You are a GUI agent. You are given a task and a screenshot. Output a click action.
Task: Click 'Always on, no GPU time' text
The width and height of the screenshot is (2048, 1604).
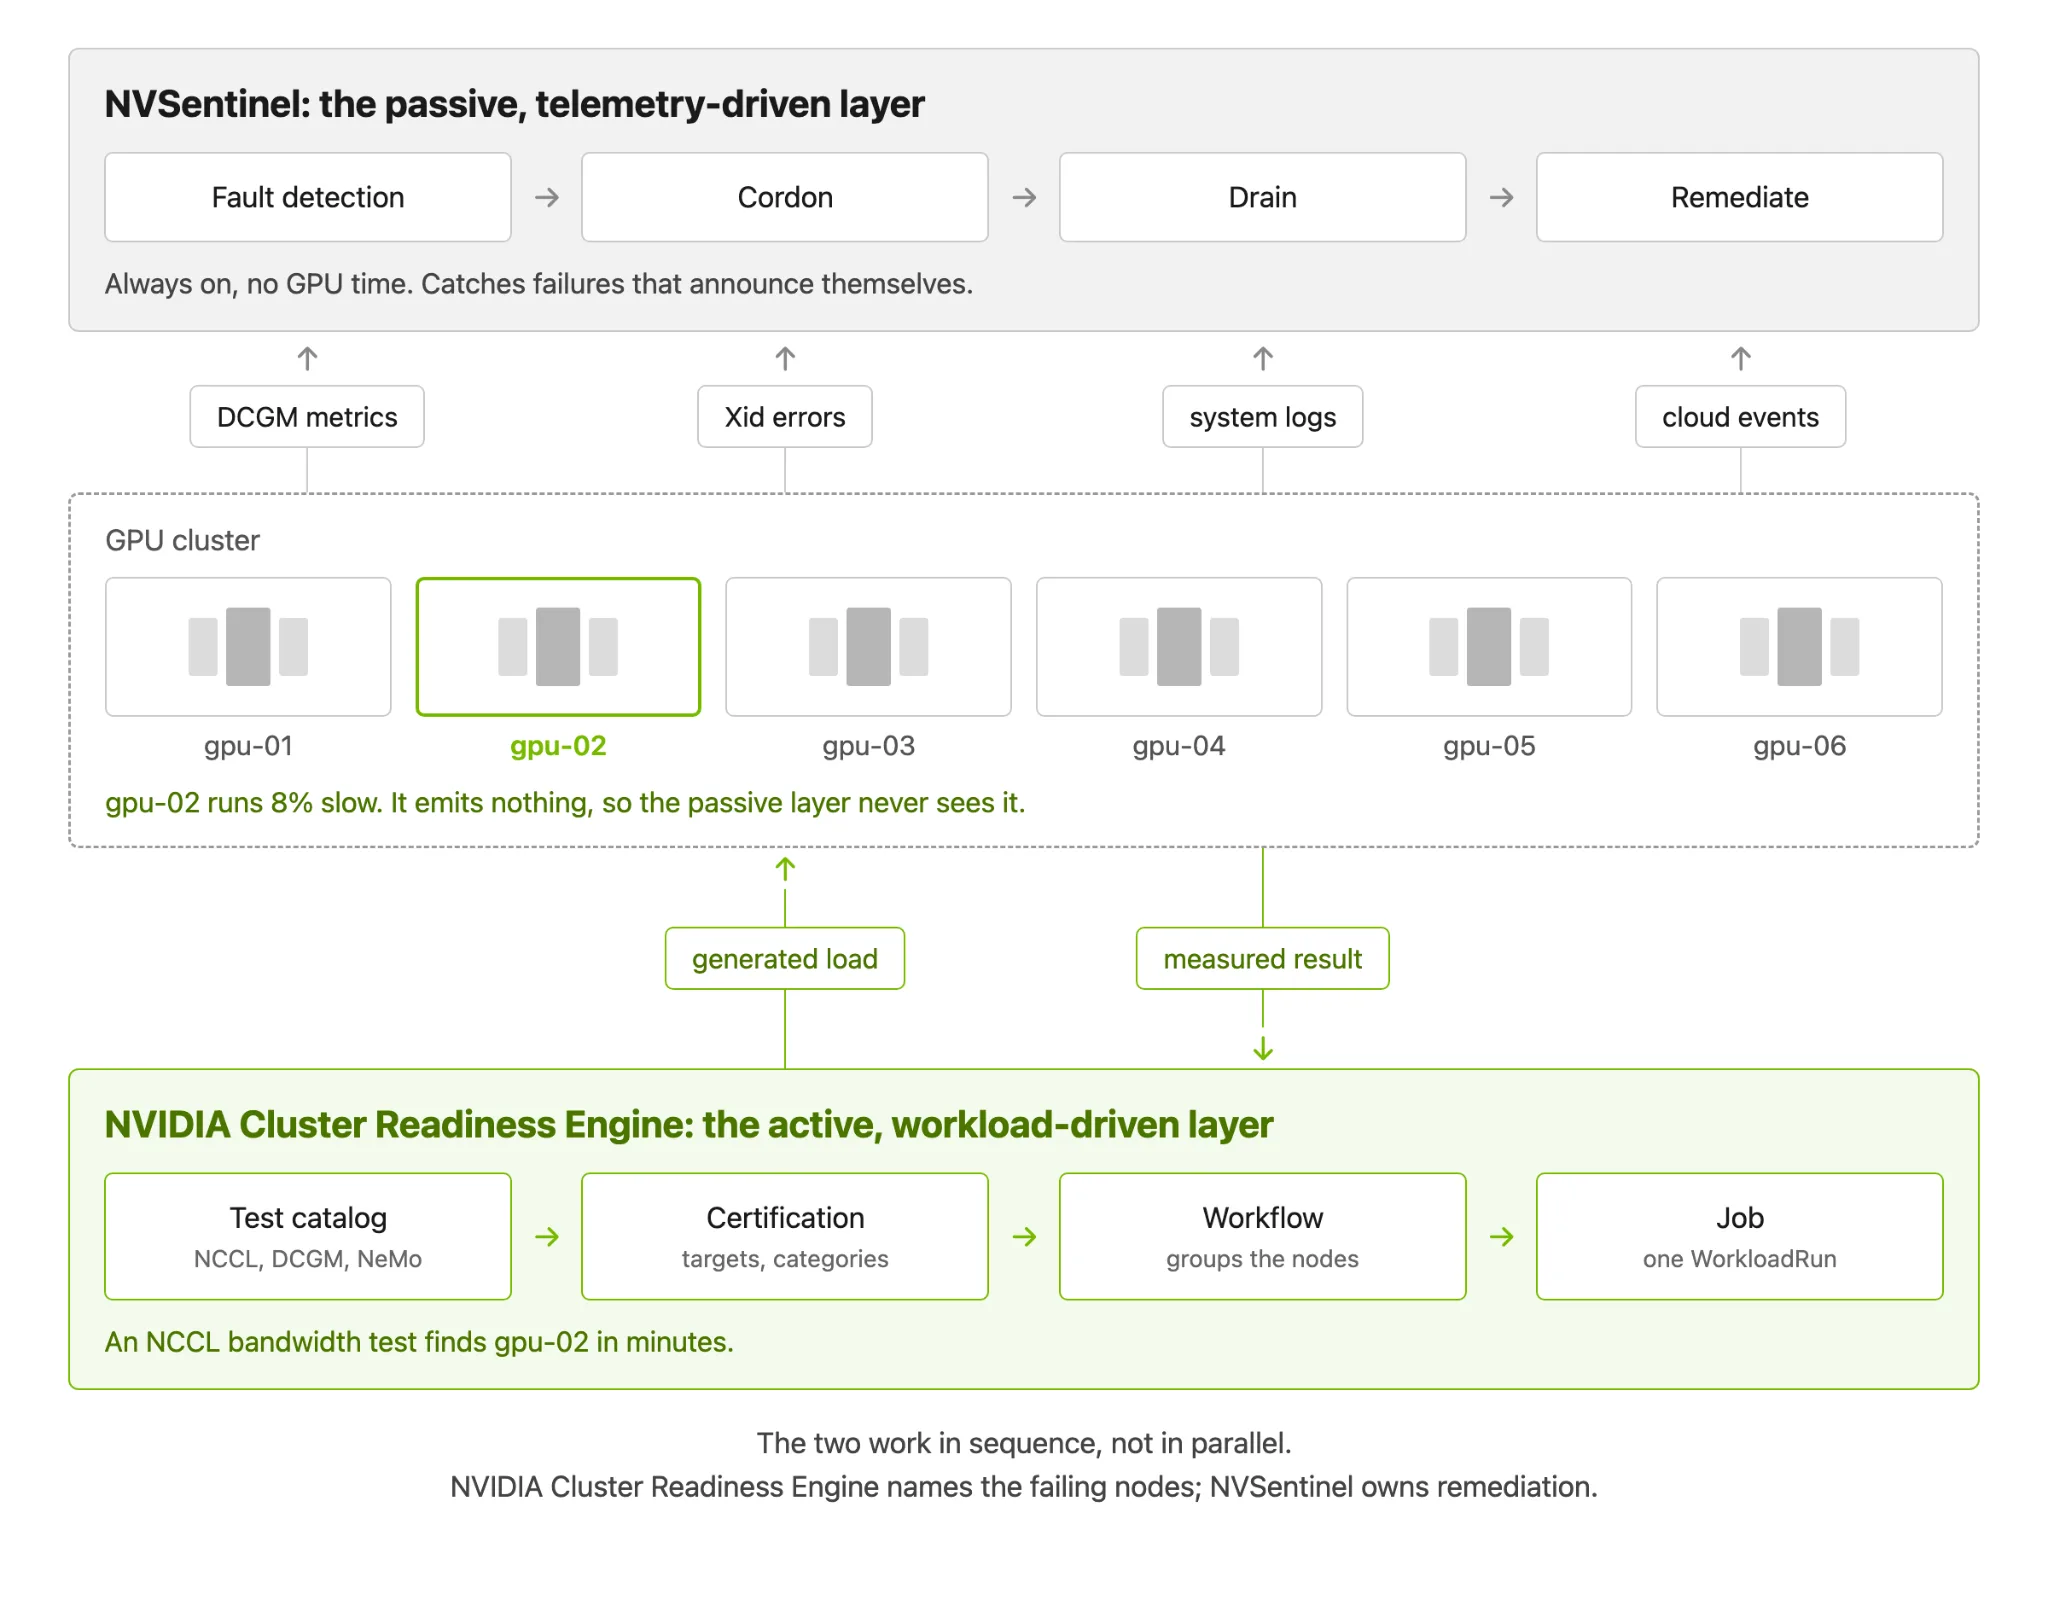(x=539, y=285)
